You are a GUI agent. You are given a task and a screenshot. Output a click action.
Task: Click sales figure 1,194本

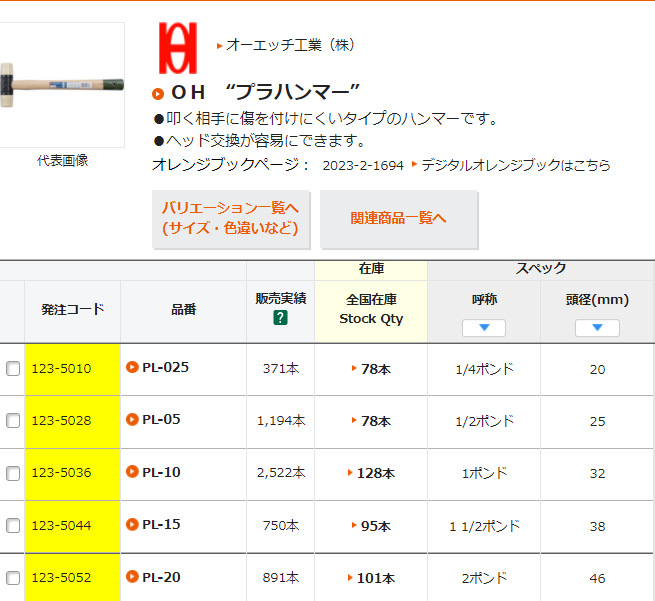click(x=281, y=421)
